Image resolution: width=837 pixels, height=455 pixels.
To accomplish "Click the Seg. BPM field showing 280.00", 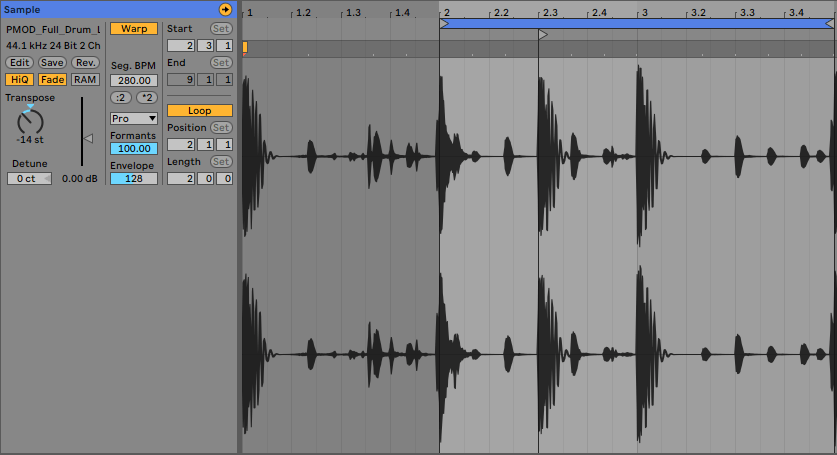I will point(133,80).
